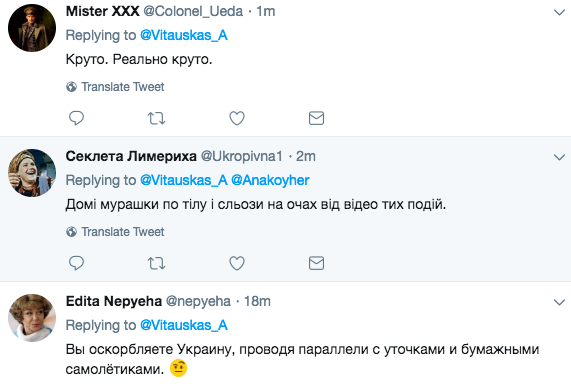Translate the tweet from Секлета Лимериха
This screenshot has height=384, width=571.
click(x=115, y=232)
